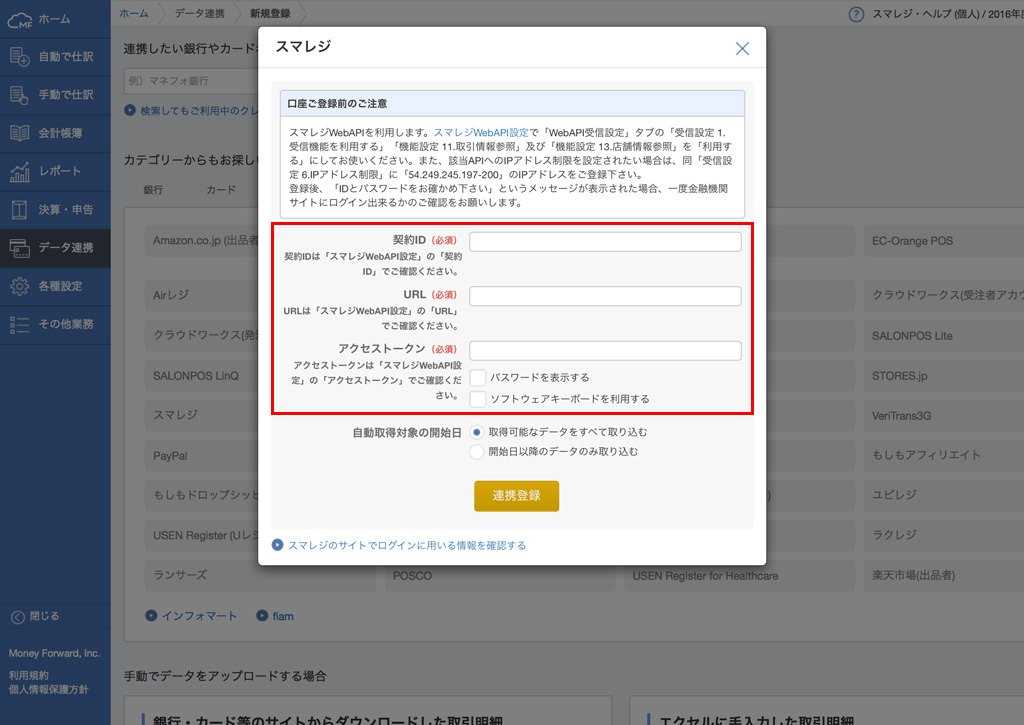Open スマレジのサイトでログインに用いる情報を確認する link
The image size is (1024, 725).
click(407, 545)
